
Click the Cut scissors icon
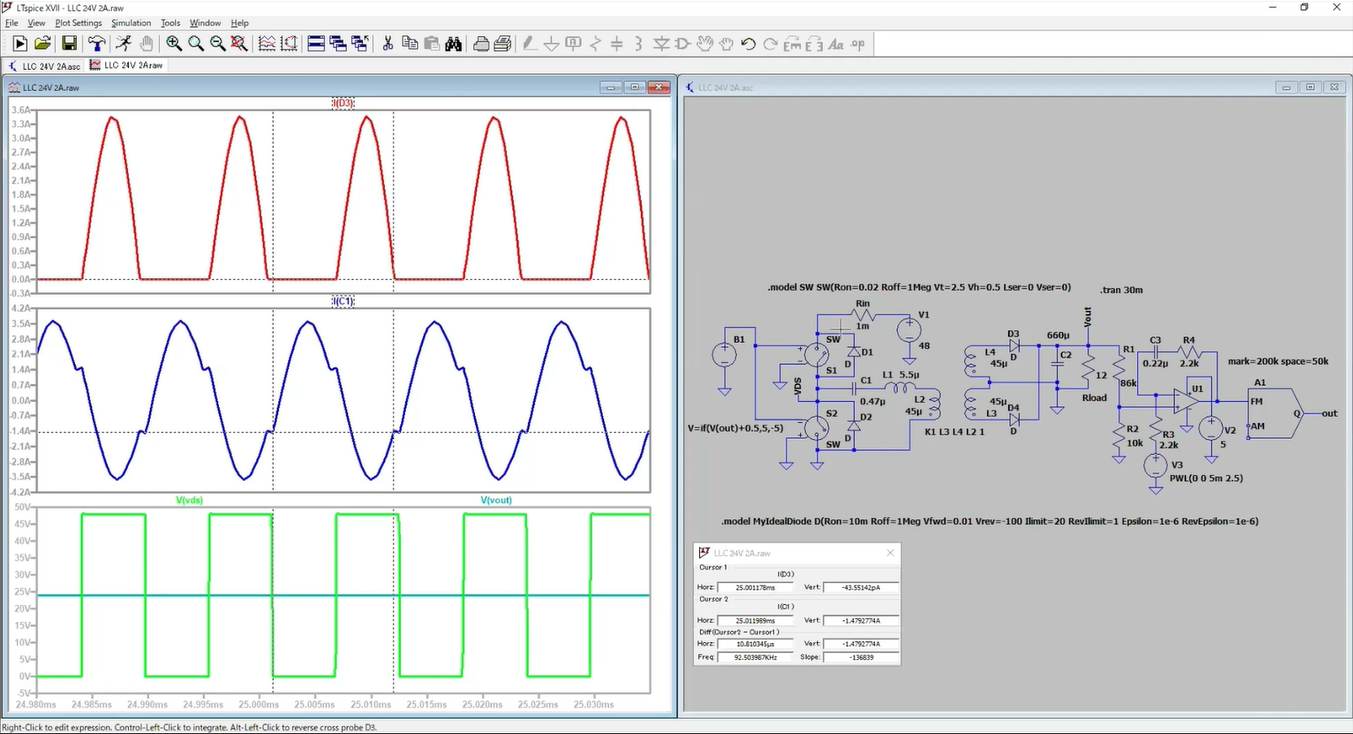point(388,43)
